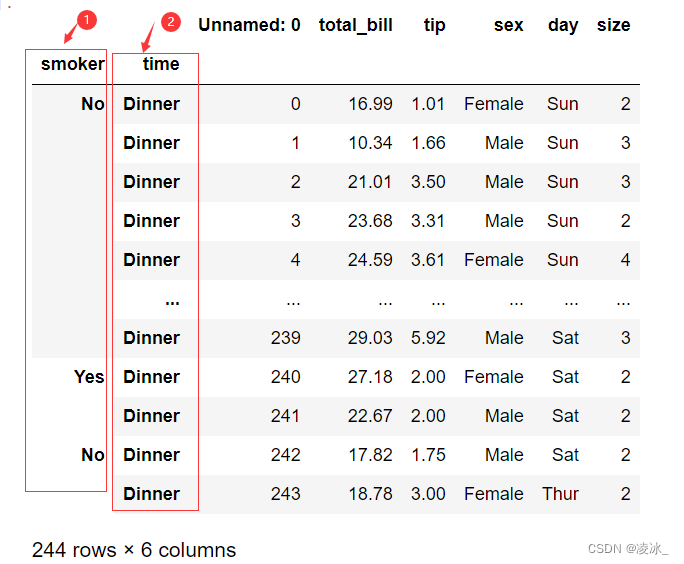Click "Sat" in the 22.67 row
This screenshot has width=684, height=564.
point(565,416)
